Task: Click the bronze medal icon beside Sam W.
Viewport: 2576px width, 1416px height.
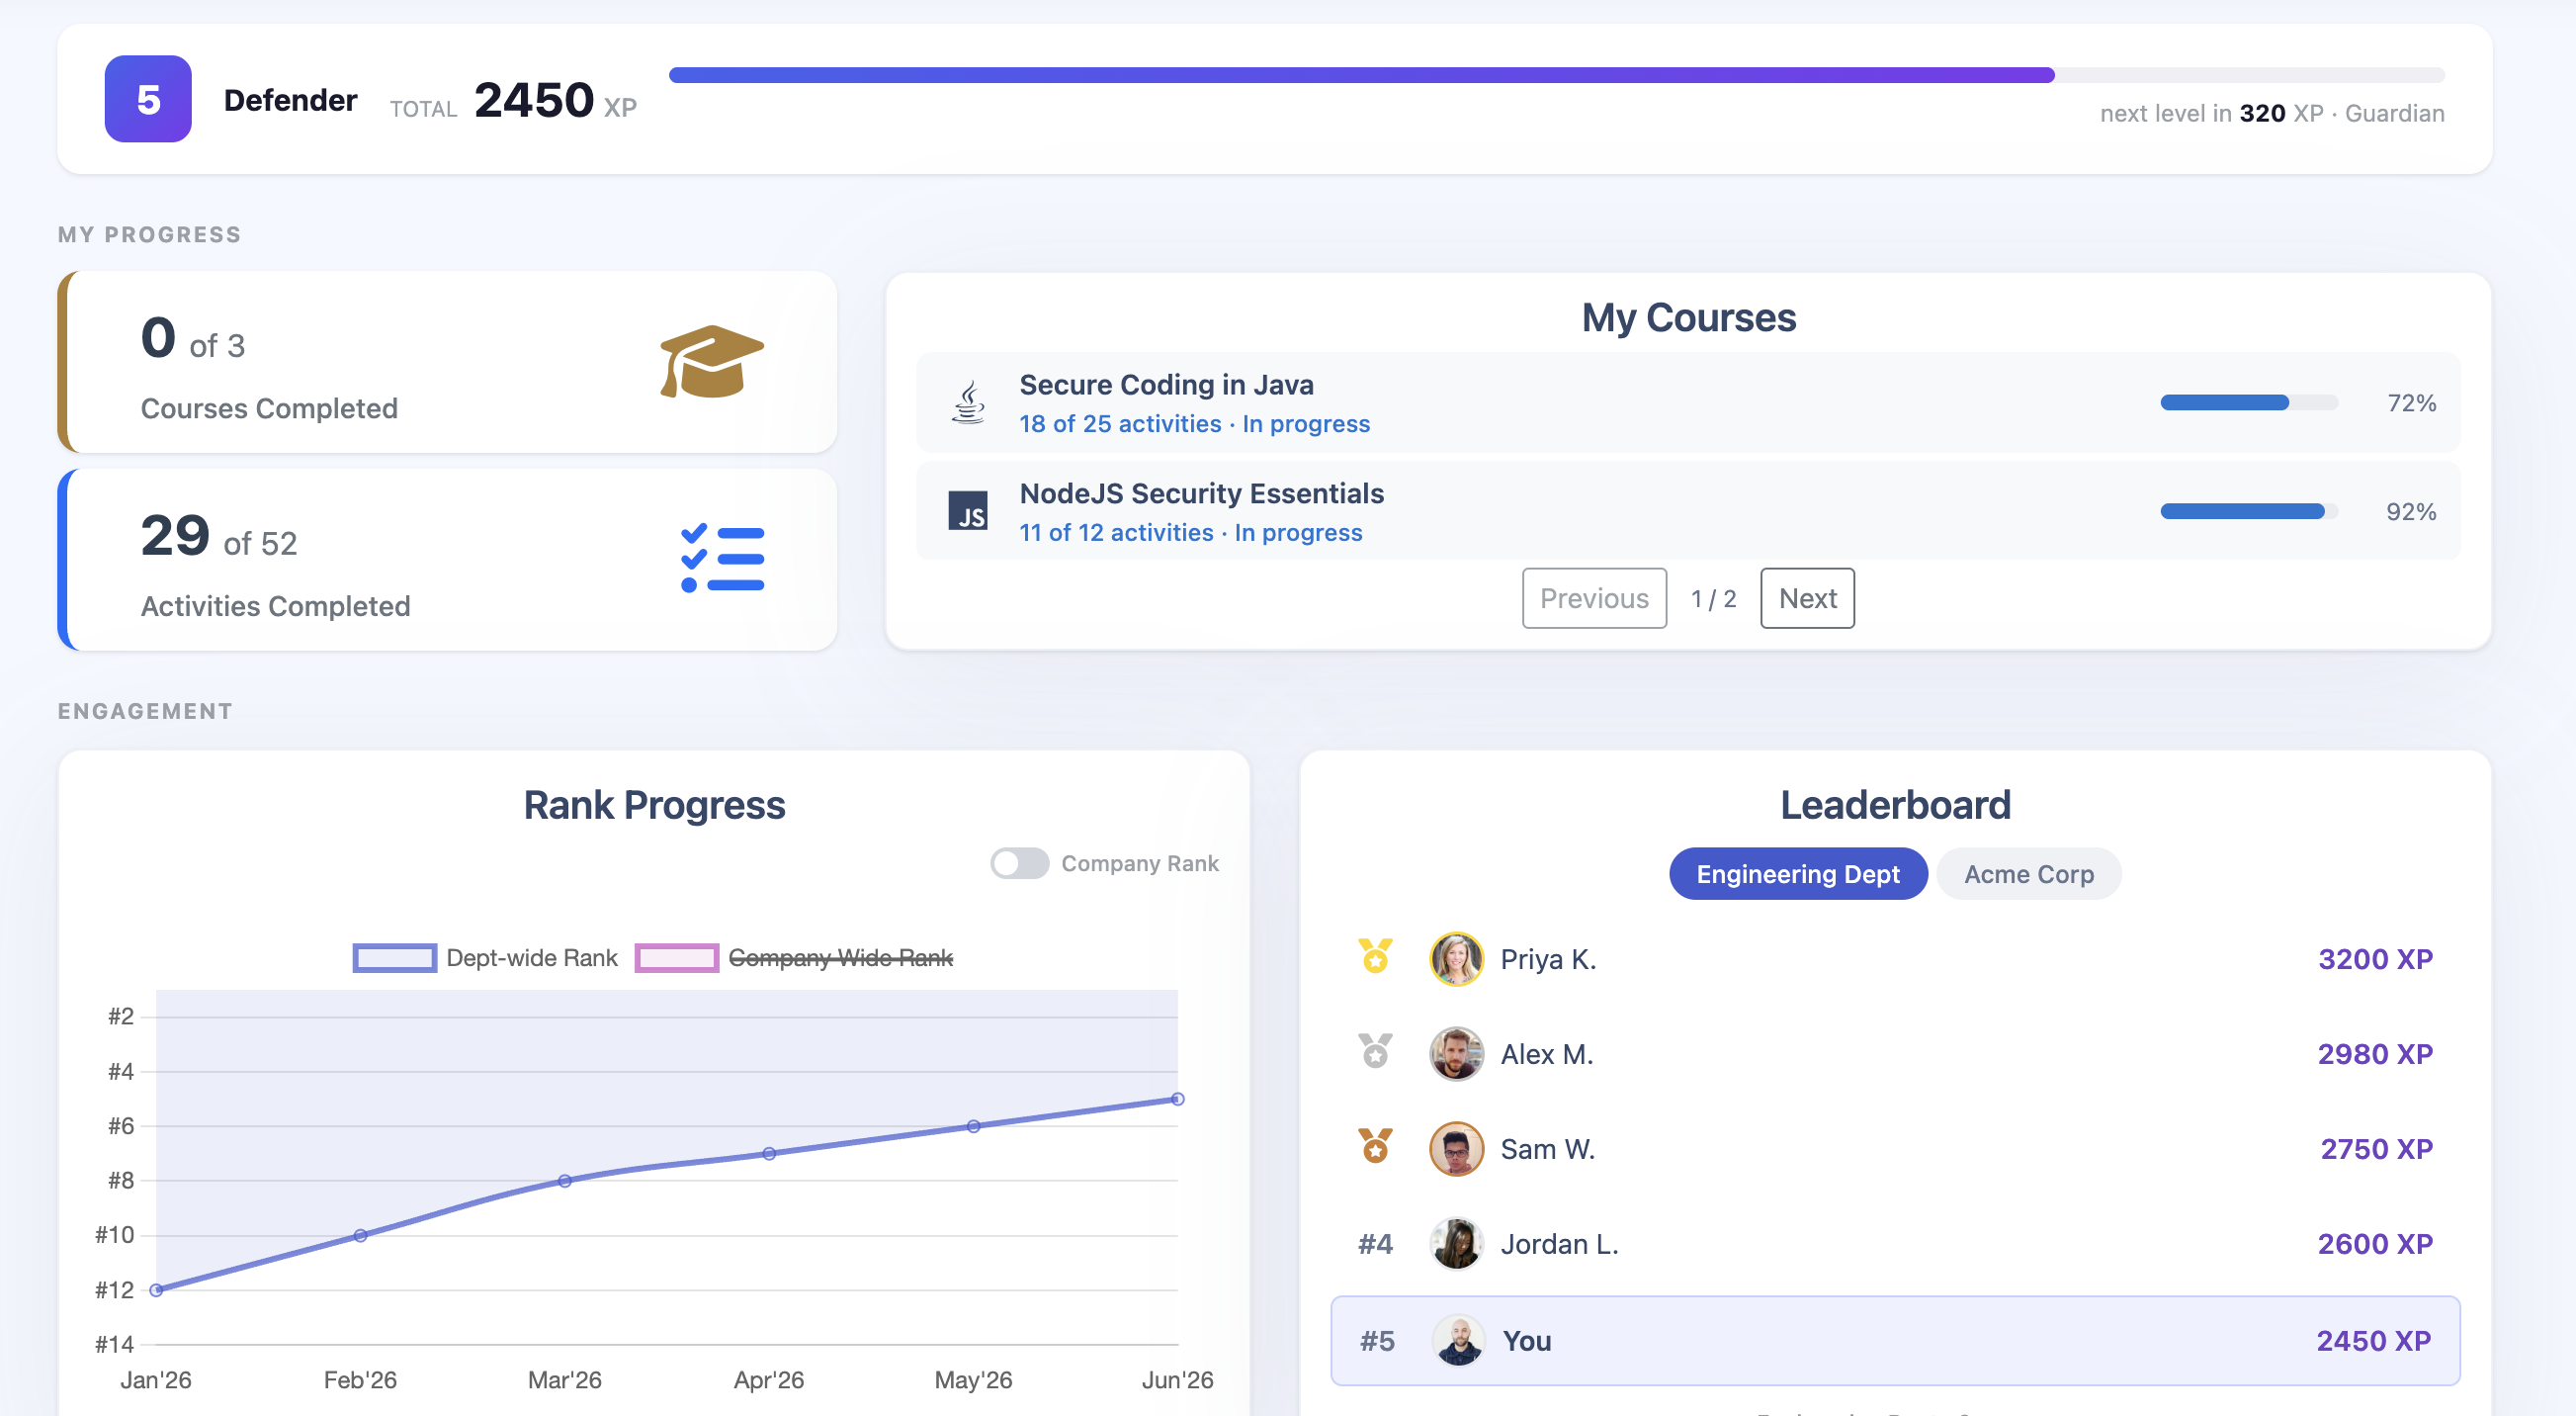Action: (x=1375, y=1146)
